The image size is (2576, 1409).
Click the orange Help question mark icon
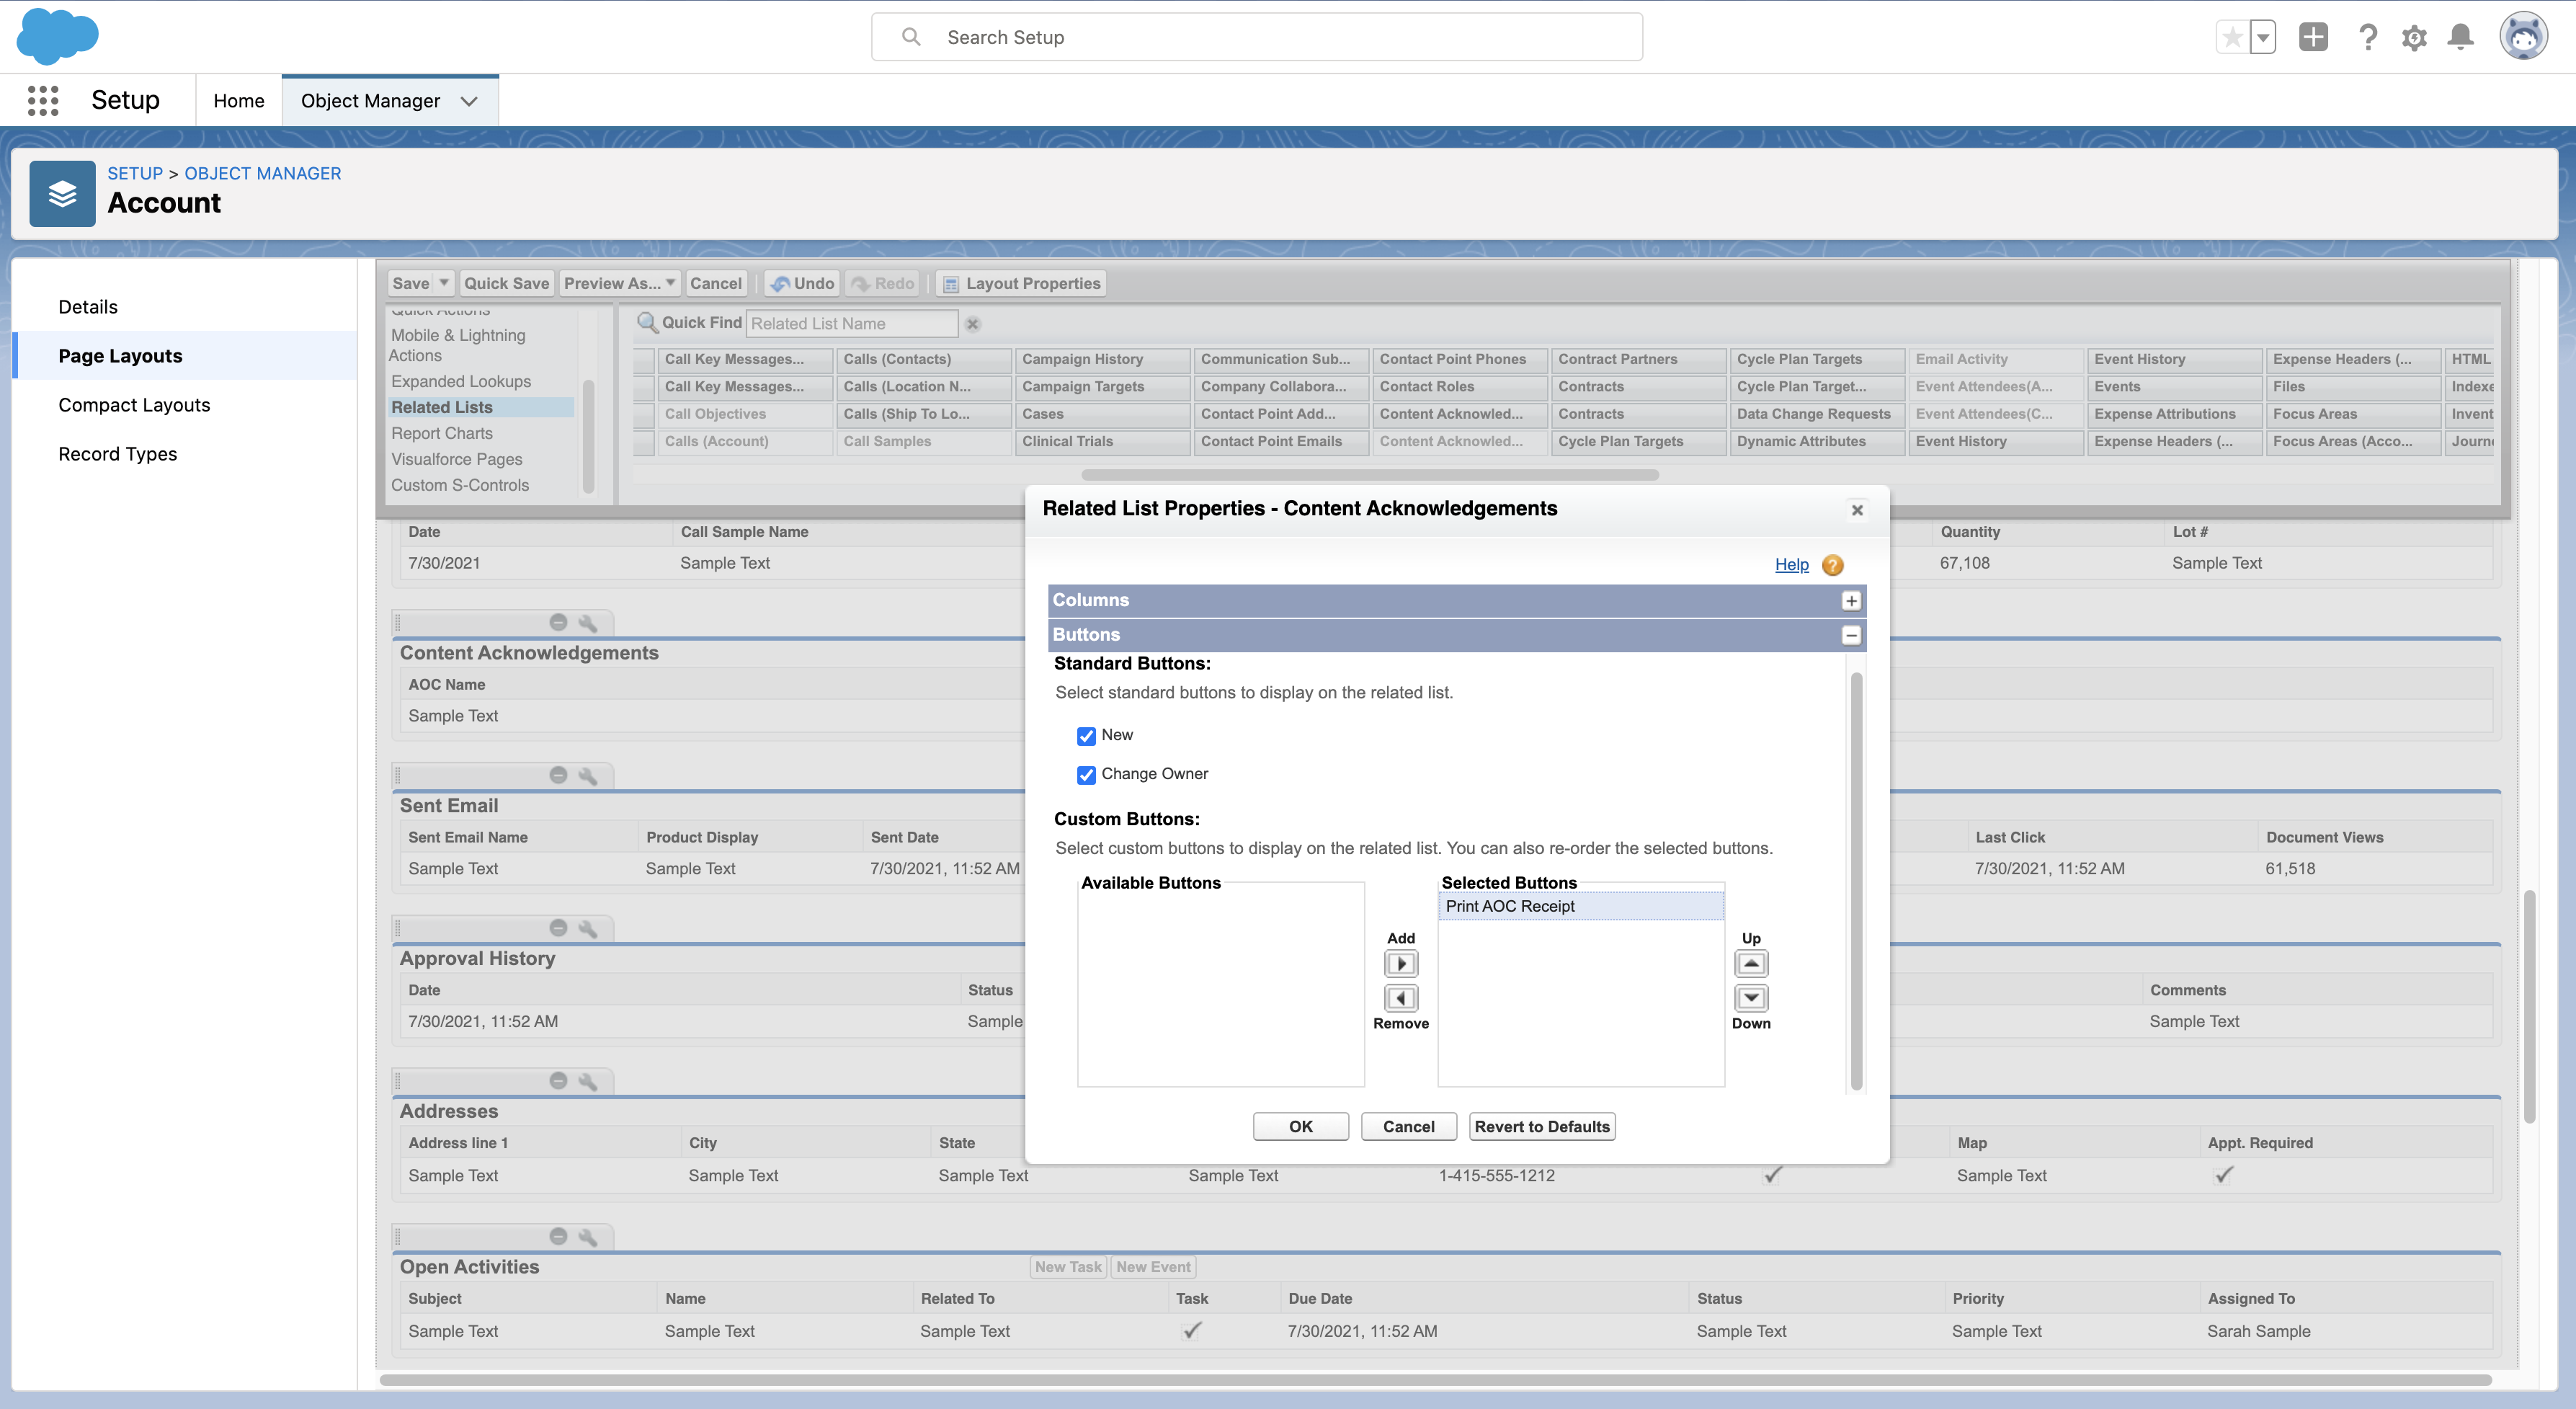pos(1832,565)
